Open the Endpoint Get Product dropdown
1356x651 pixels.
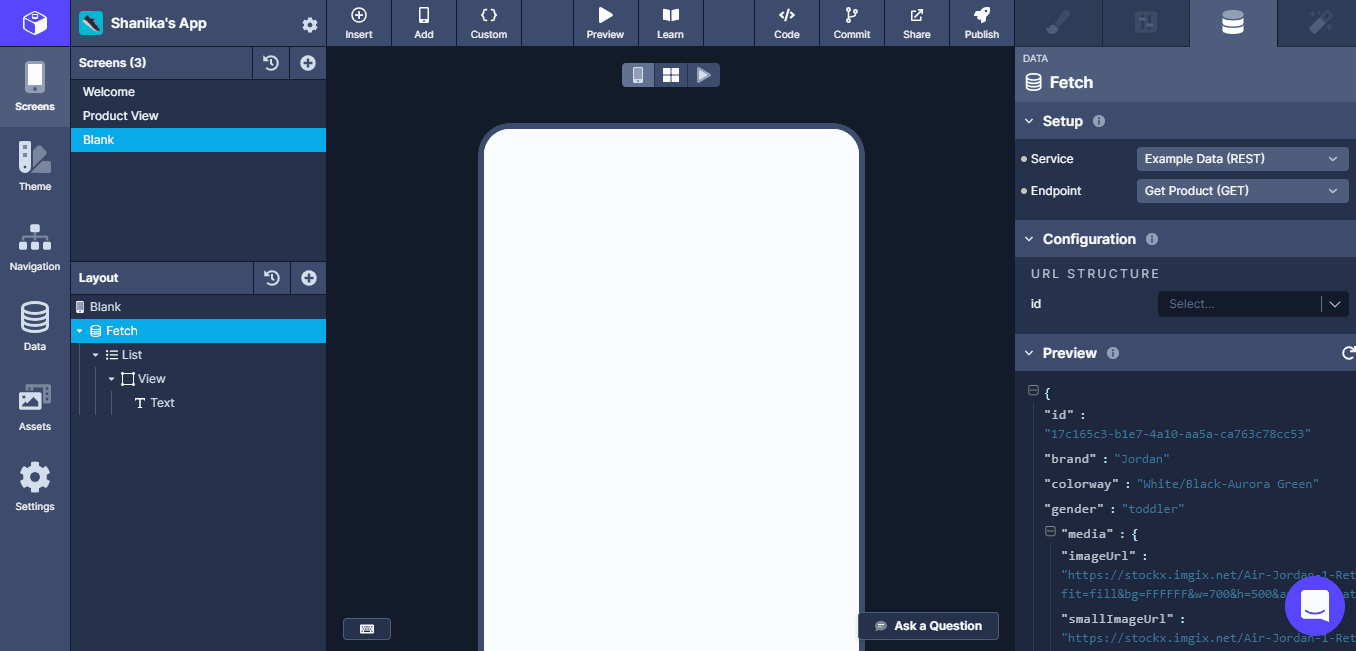(1242, 191)
